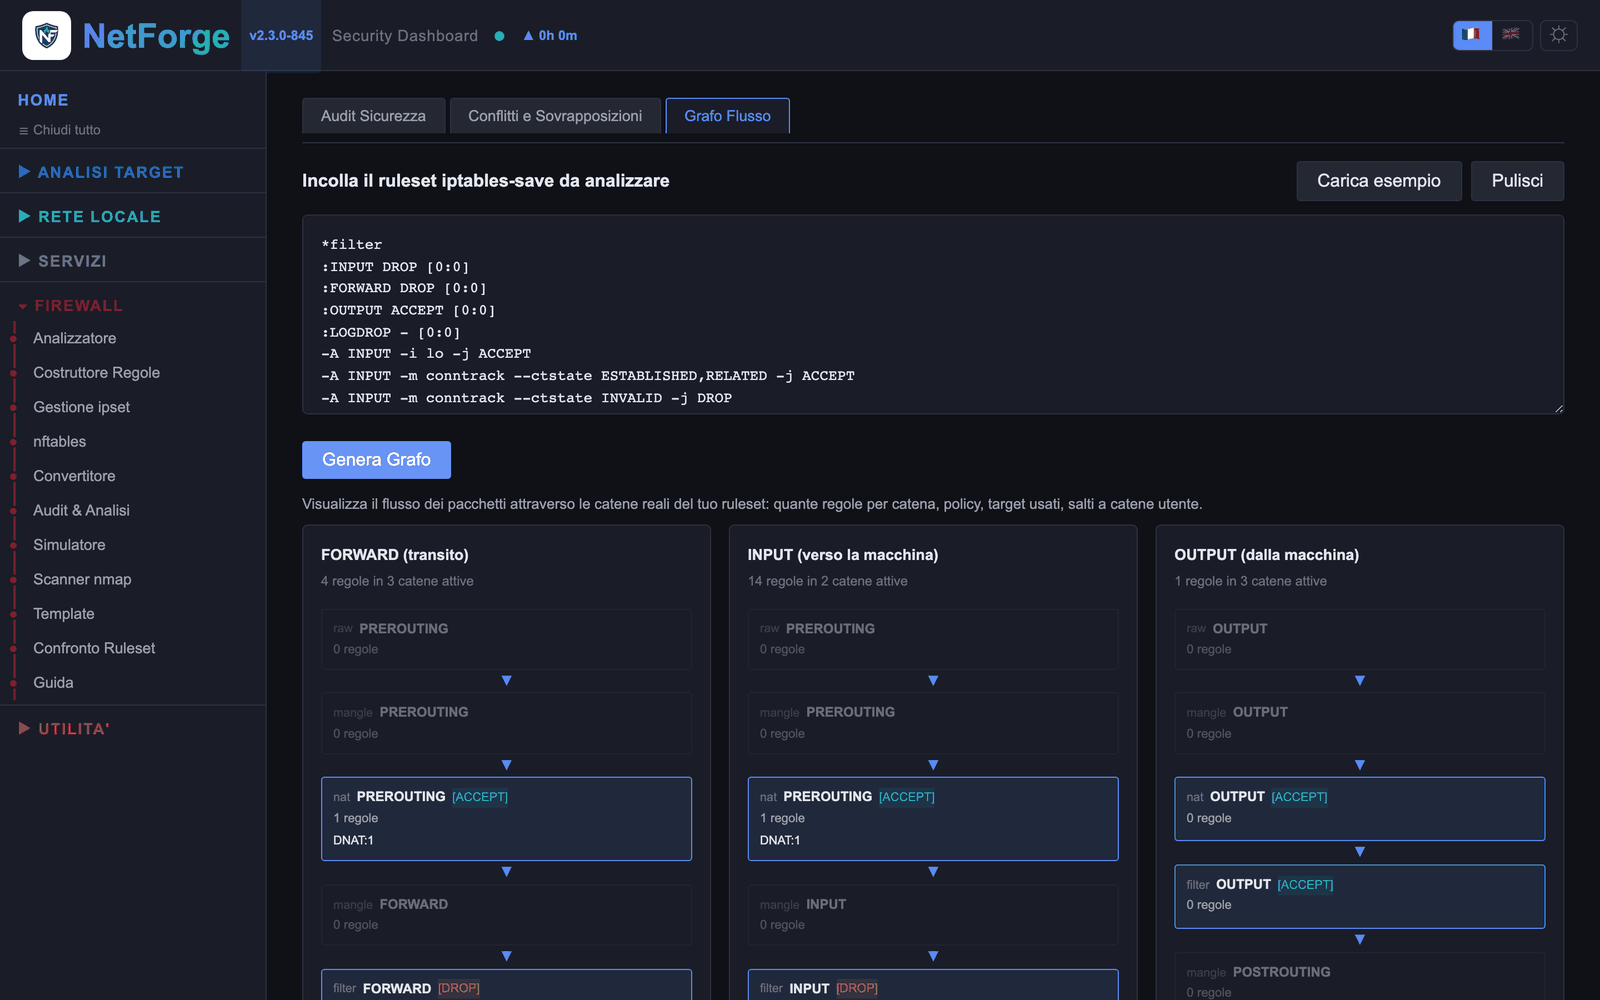Open Analizzatore in the Firewall menu
1600x1000 pixels.
point(75,338)
